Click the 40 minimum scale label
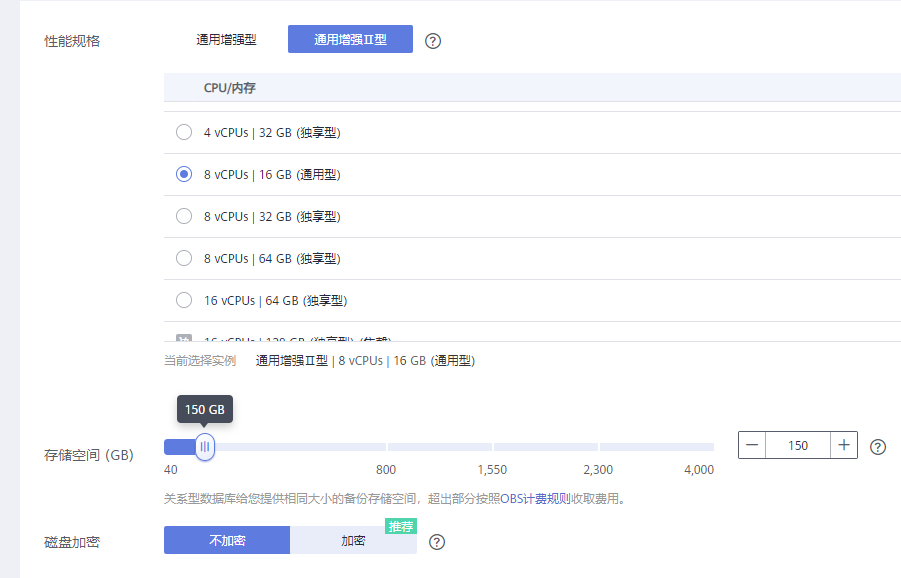Image resolution: width=901 pixels, height=578 pixels. pos(171,470)
